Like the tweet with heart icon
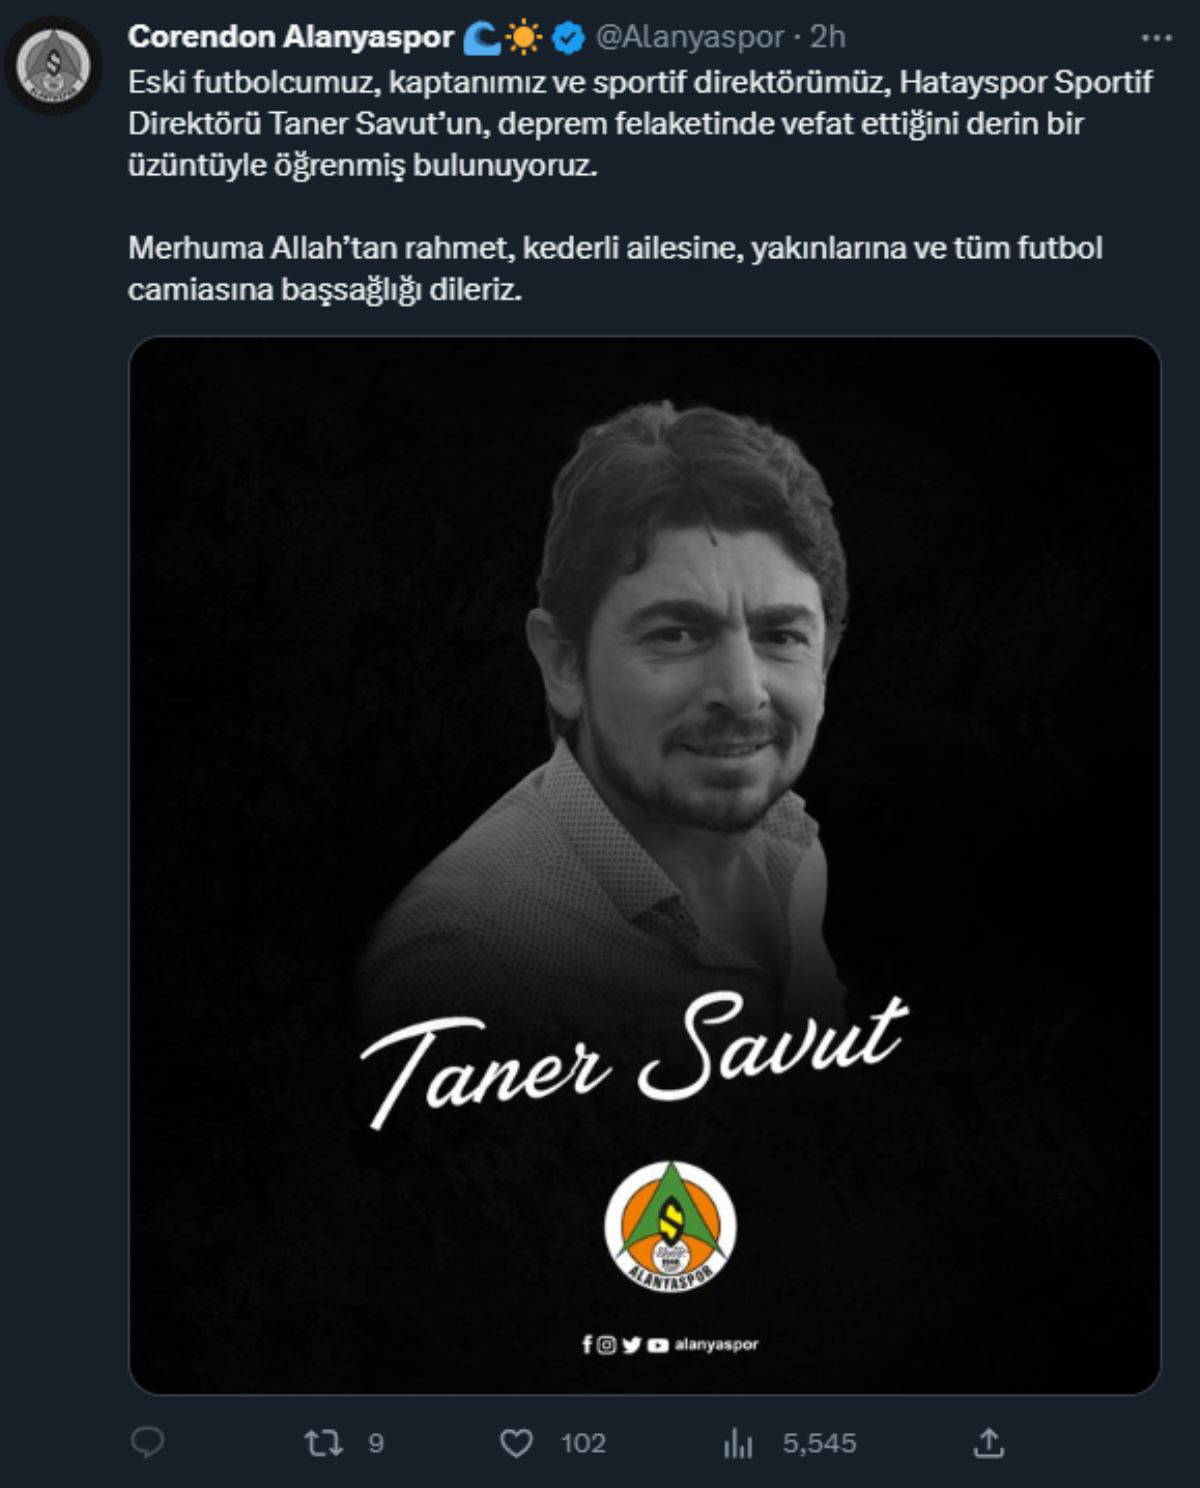This screenshot has height=1488, width=1200. pyautogui.click(x=516, y=1443)
